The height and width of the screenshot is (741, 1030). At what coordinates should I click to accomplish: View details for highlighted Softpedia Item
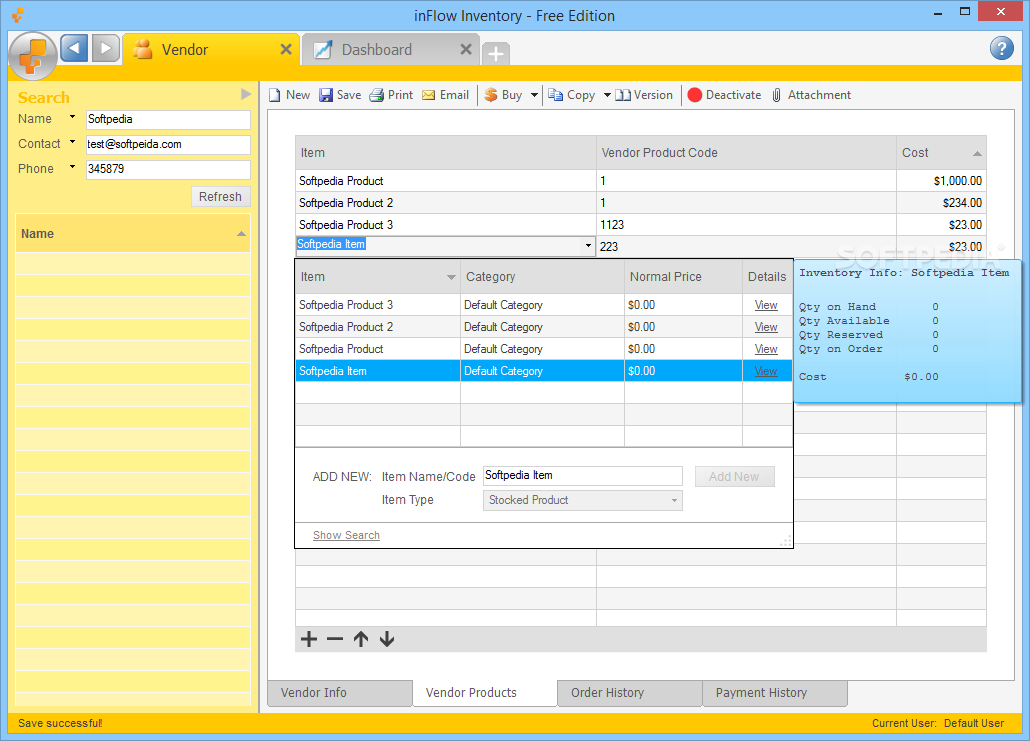click(x=766, y=371)
